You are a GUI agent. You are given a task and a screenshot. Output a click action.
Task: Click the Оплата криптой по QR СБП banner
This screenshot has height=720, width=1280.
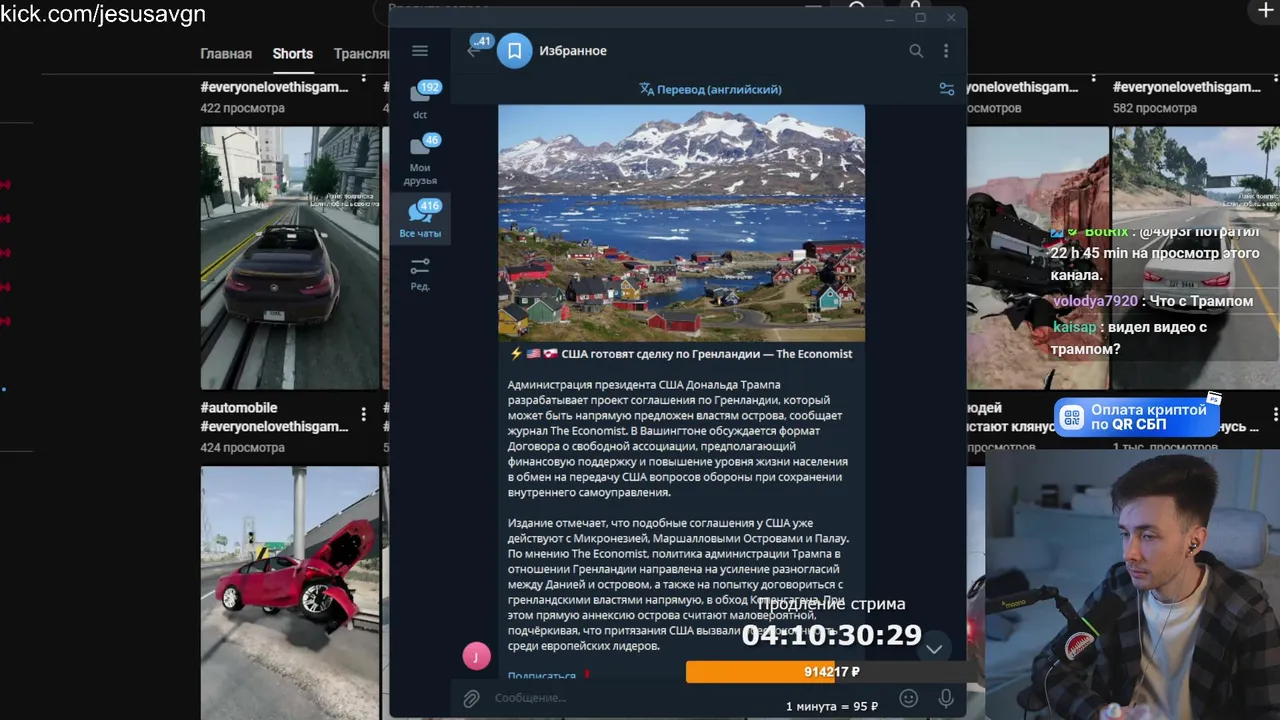point(1137,417)
